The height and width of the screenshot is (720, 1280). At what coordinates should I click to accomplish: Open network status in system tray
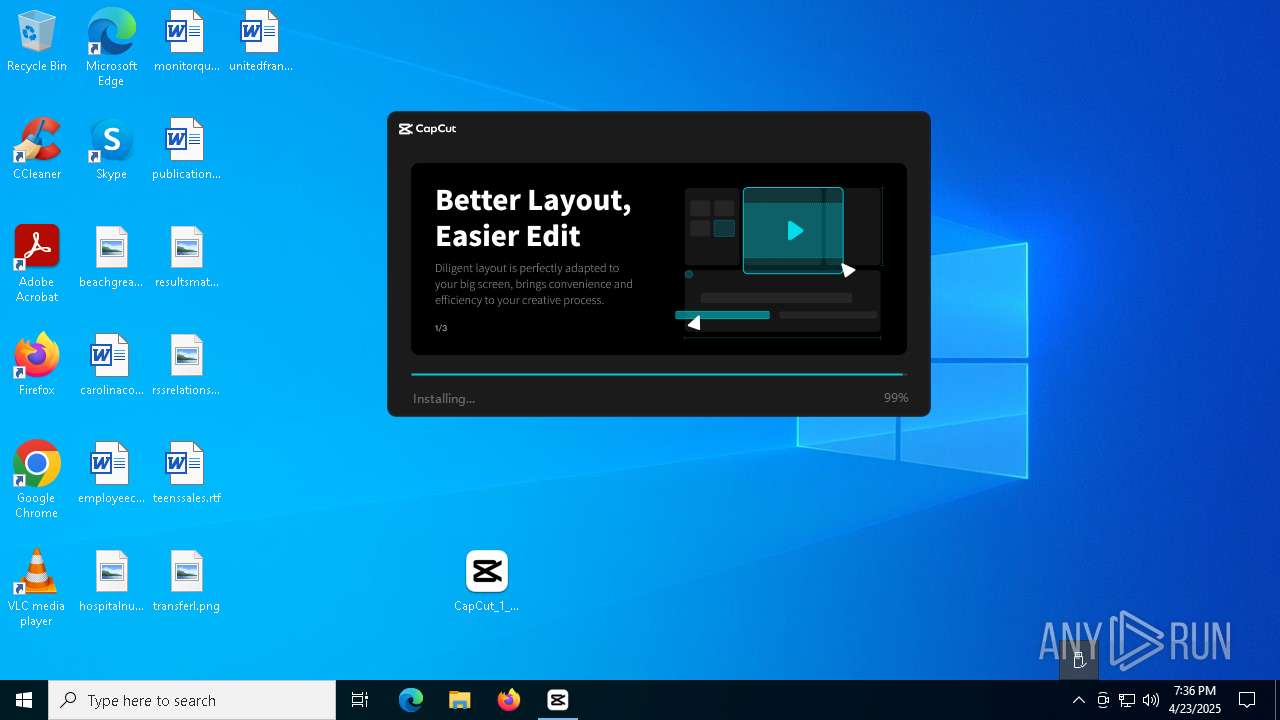[x=1127, y=700]
